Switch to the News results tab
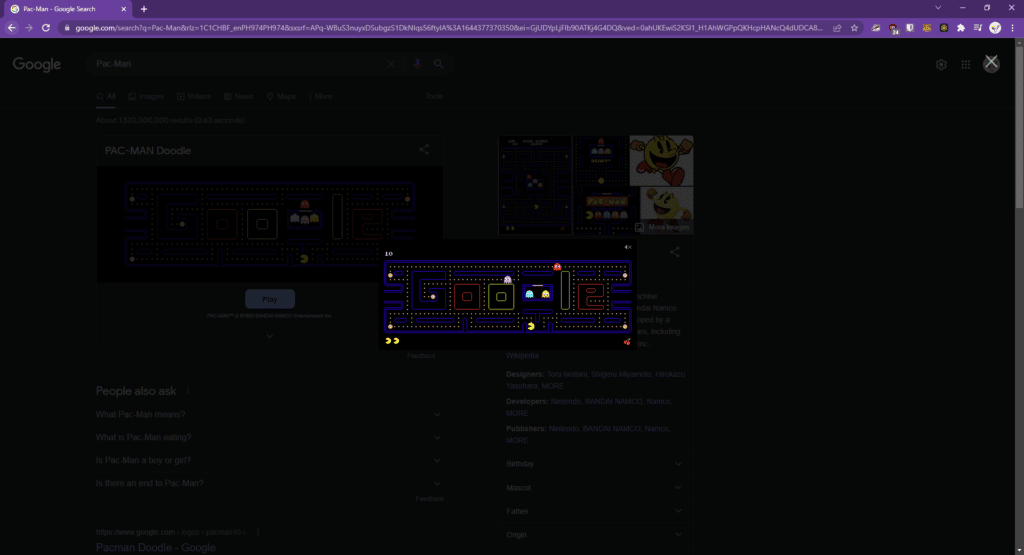The width and height of the screenshot is (1024, 555). point(238,97)
